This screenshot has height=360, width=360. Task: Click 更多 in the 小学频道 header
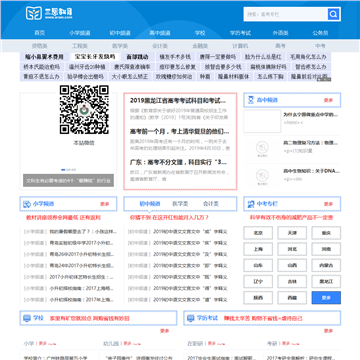pyautogui.click(x=105, y=204)
